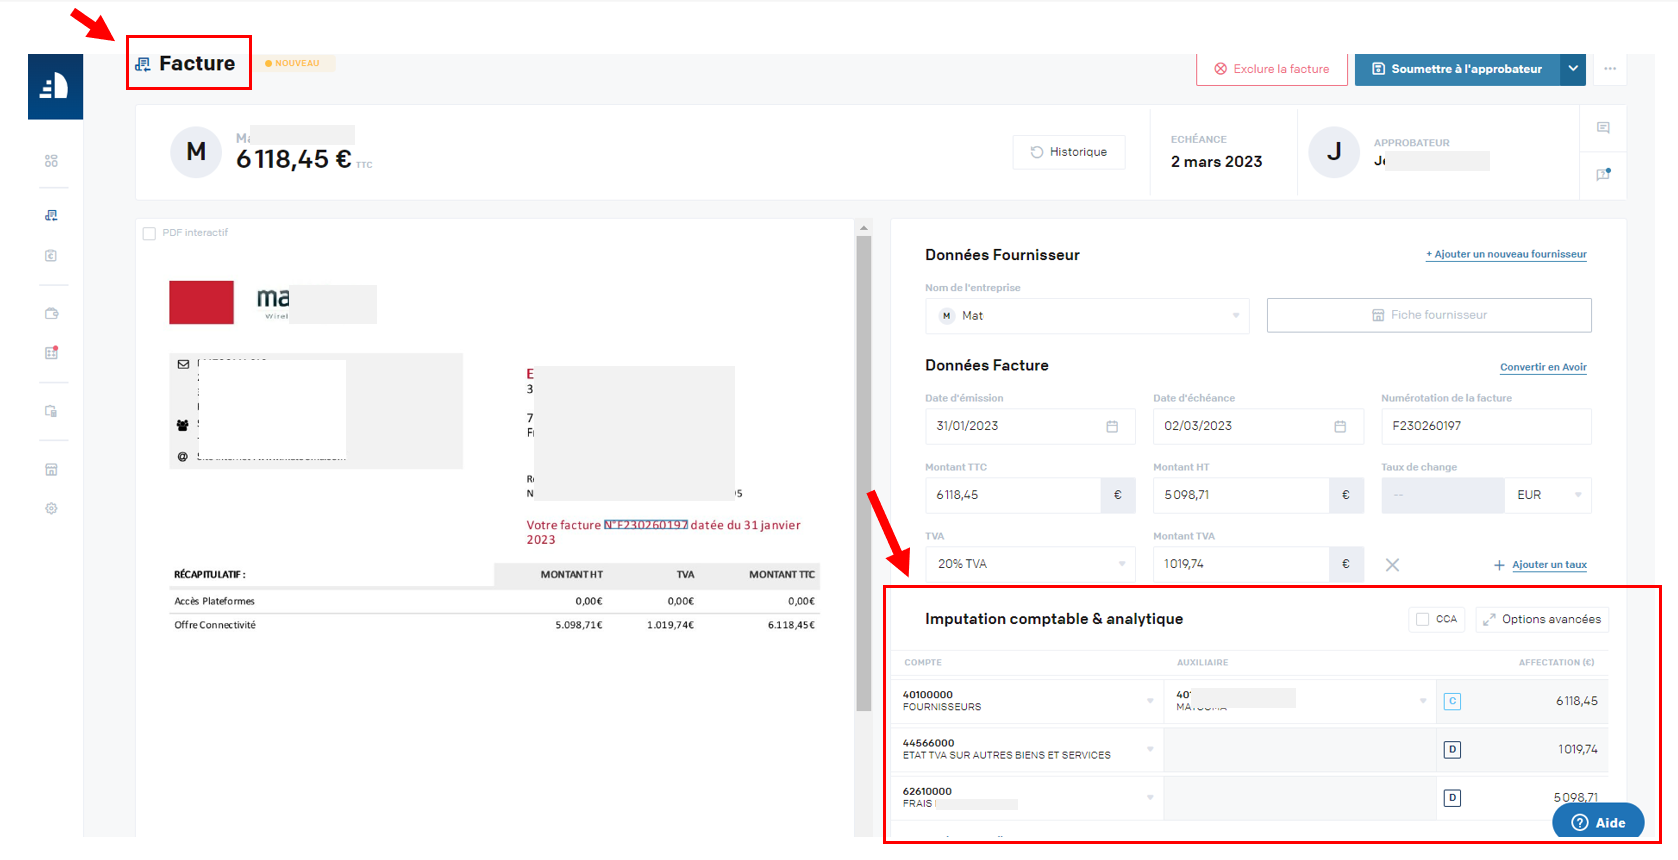Remove the TVA rate with the X icon
The width and height of the screenshot is (1678, 860).
click(x=1391, y=565)
